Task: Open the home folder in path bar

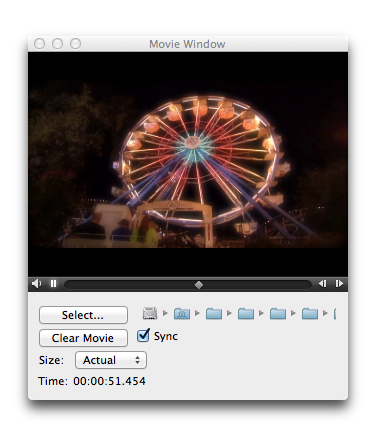Action: [182, 313]
